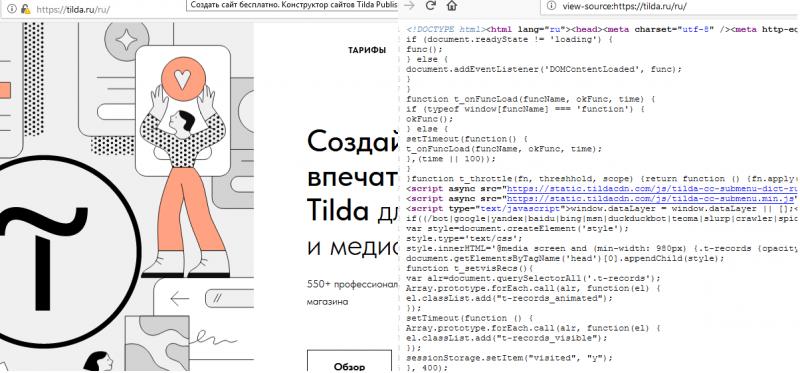Select the tab titled 'Создать сайт бесплатно'
The height and width of the screenshot is (373, 800).
291,6
